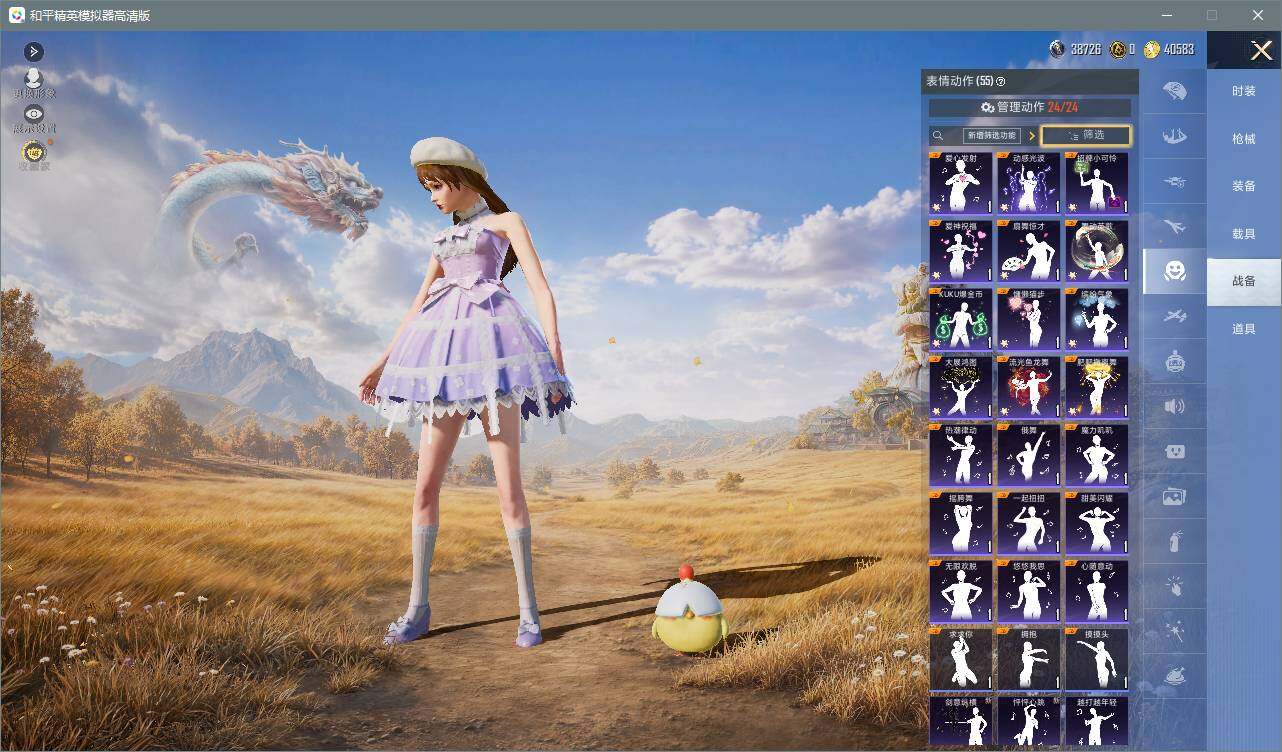Open the voice pack speaker category
Image resolution: width=1282 pixels, height=752 pixels.
point(1175,406)
